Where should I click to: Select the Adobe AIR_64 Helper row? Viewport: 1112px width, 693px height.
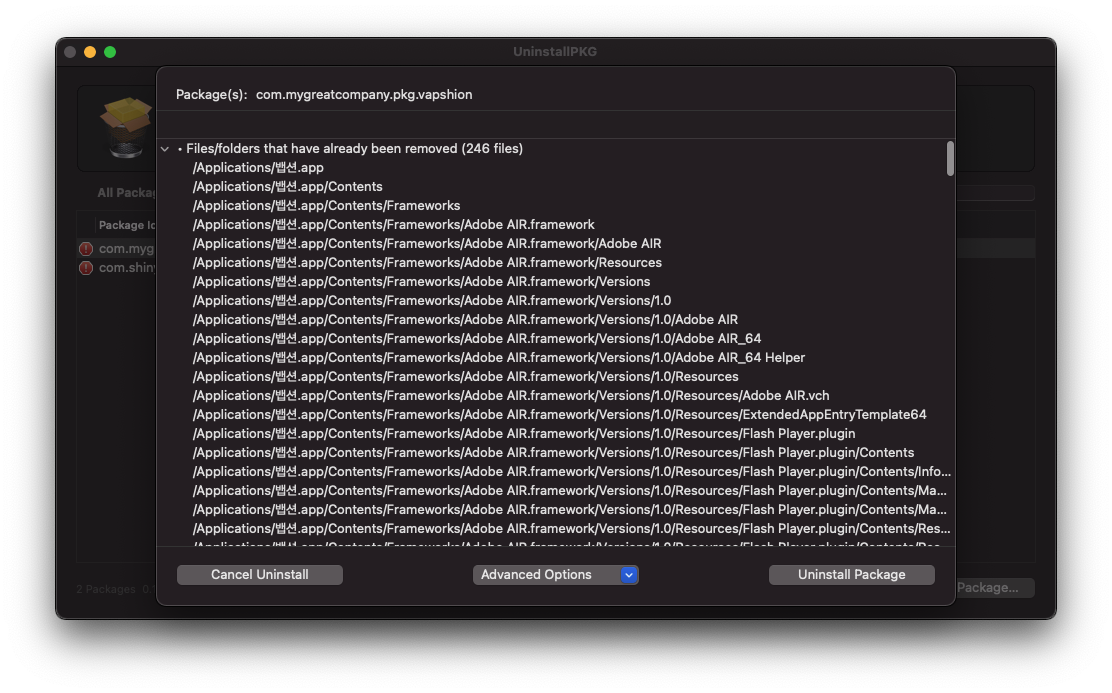point(554,357)
